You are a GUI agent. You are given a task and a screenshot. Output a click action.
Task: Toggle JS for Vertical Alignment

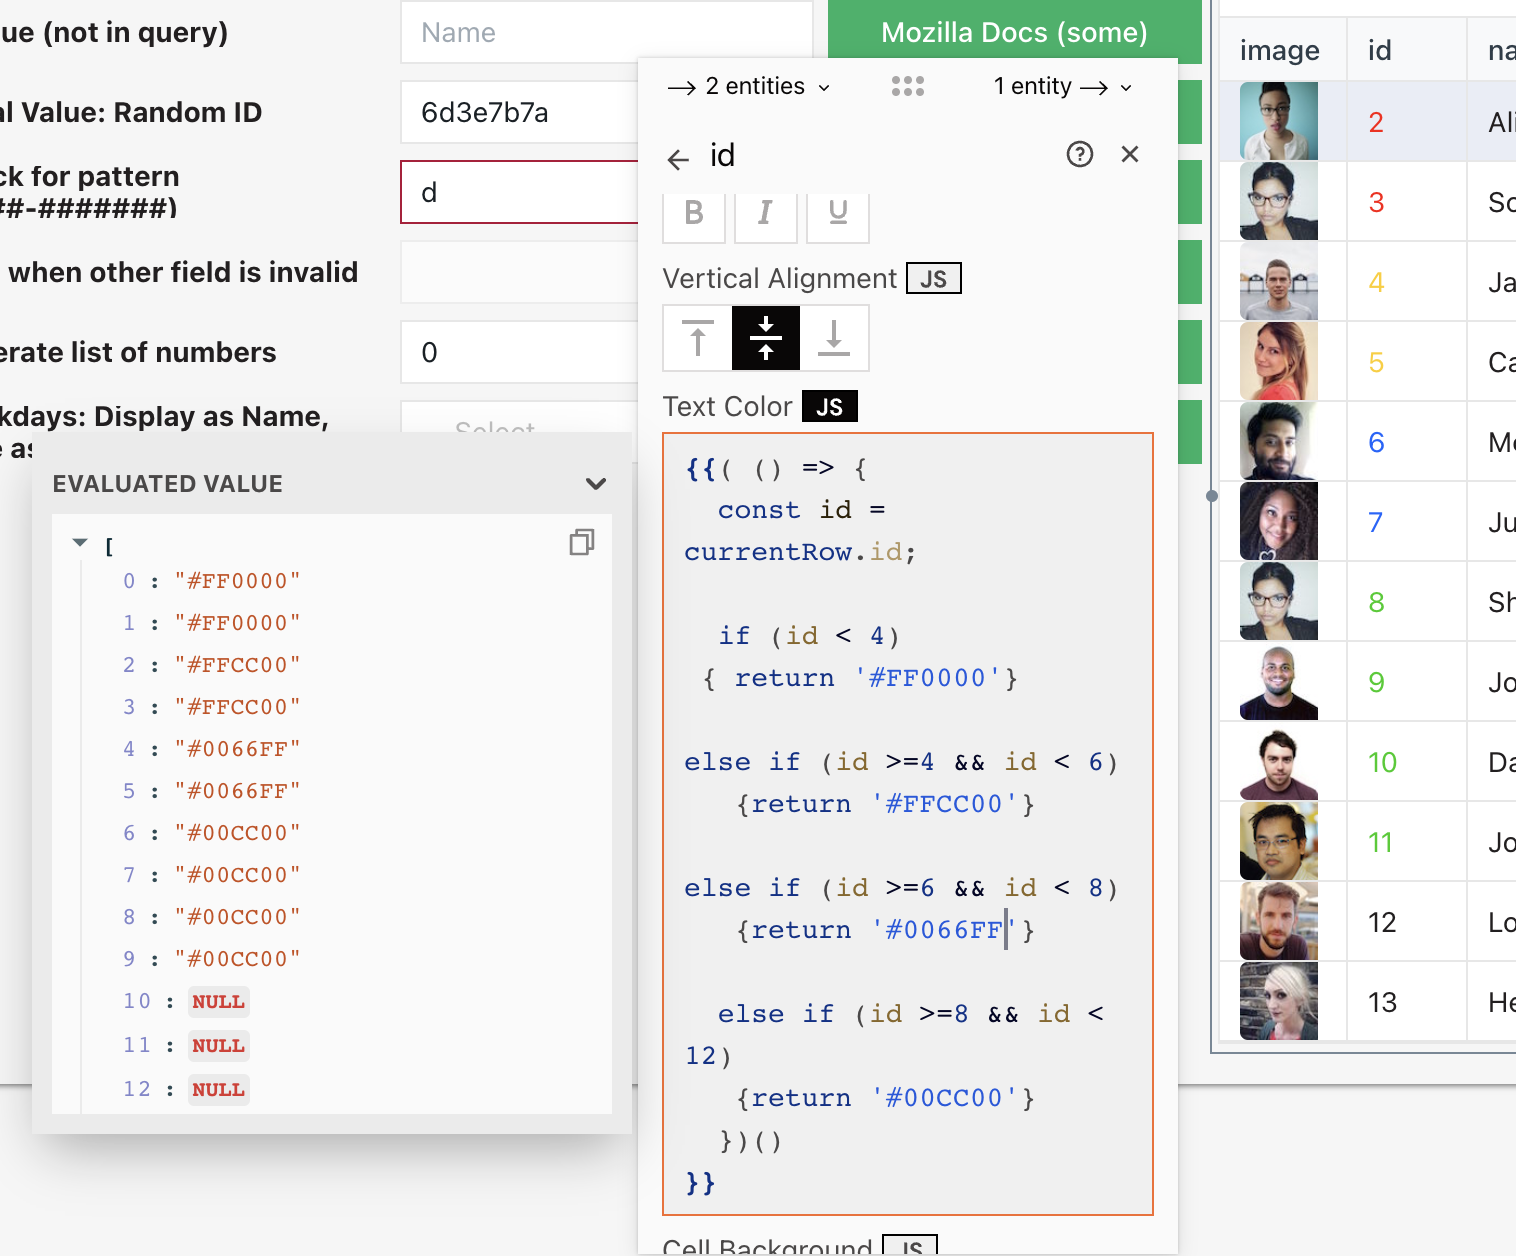(933, 279)
